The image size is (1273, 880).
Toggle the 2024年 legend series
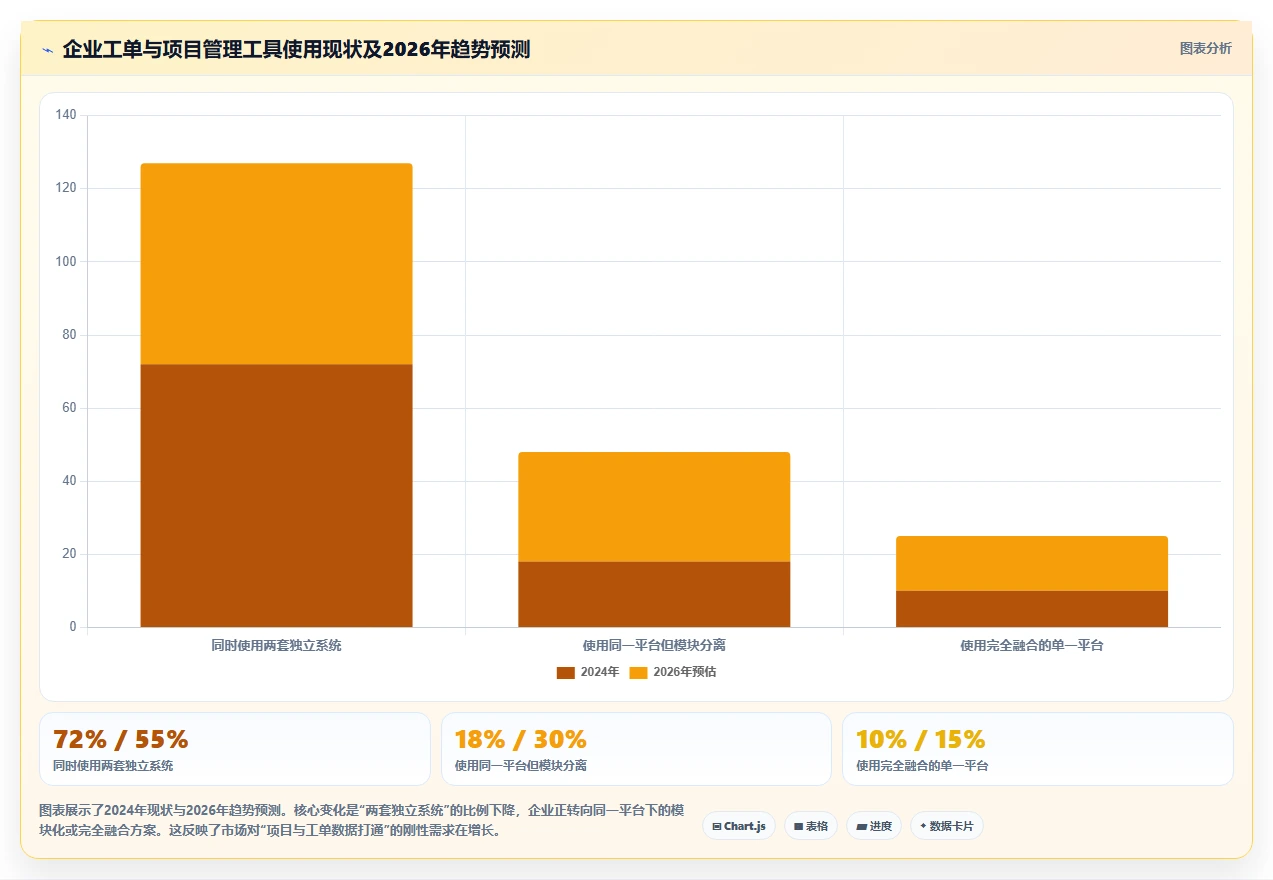[x=588, y=672]
